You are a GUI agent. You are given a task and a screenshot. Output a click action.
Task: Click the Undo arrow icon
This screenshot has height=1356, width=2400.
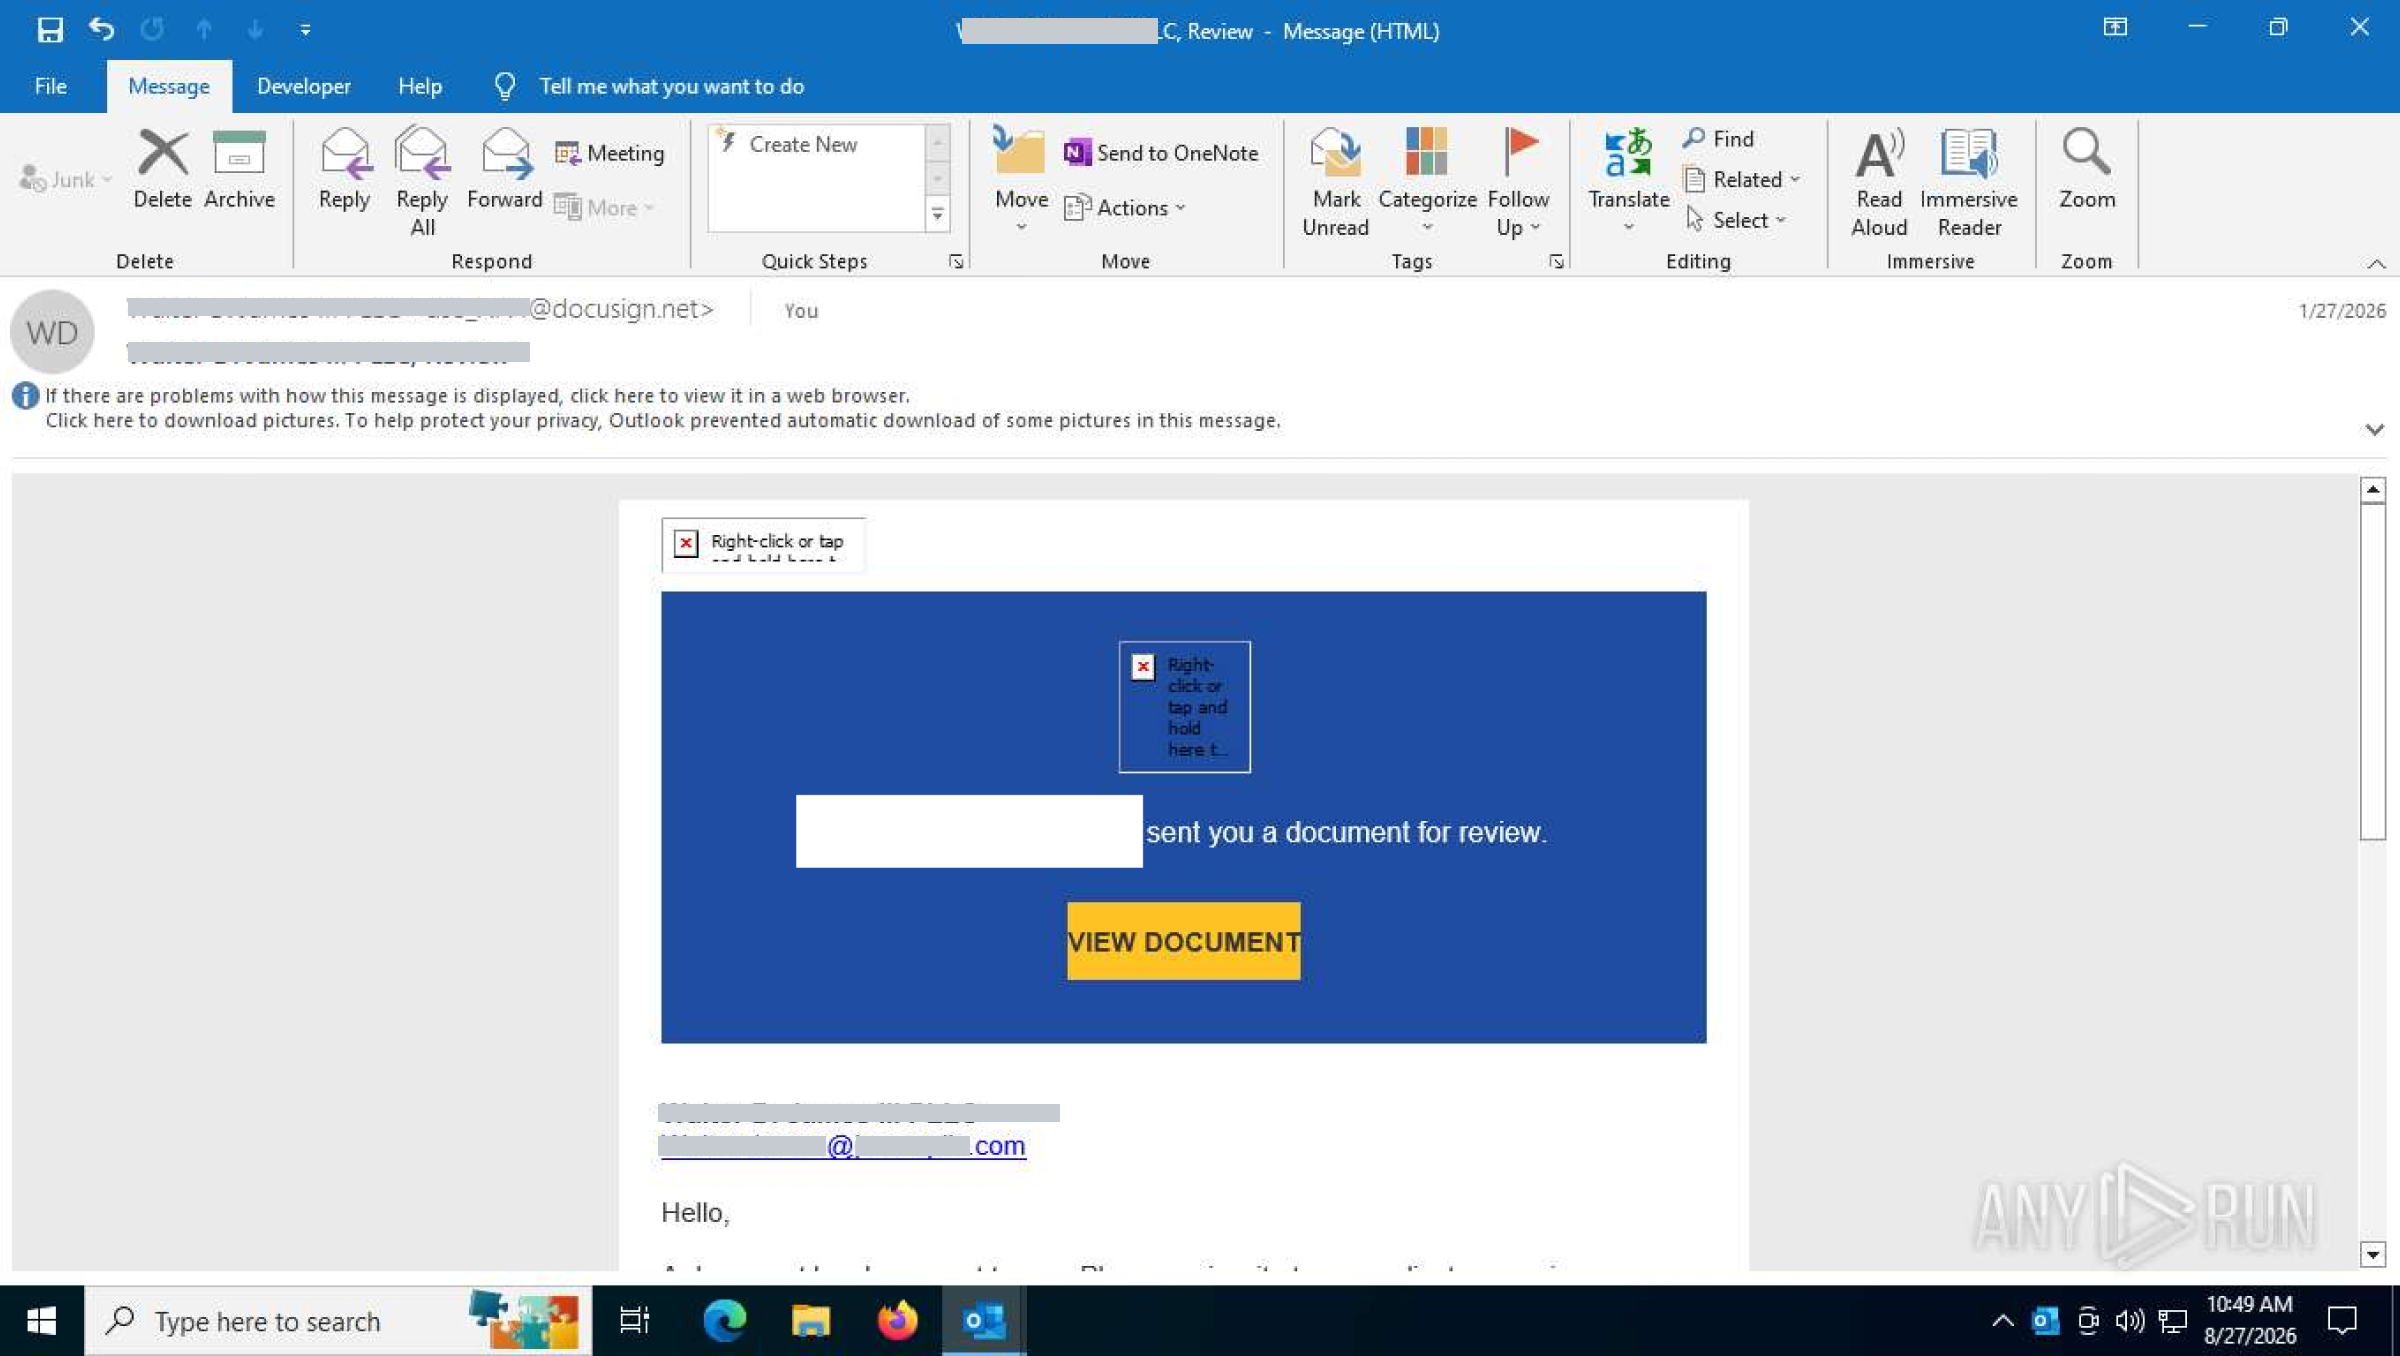pyautogui.click(x=101, y=29)
